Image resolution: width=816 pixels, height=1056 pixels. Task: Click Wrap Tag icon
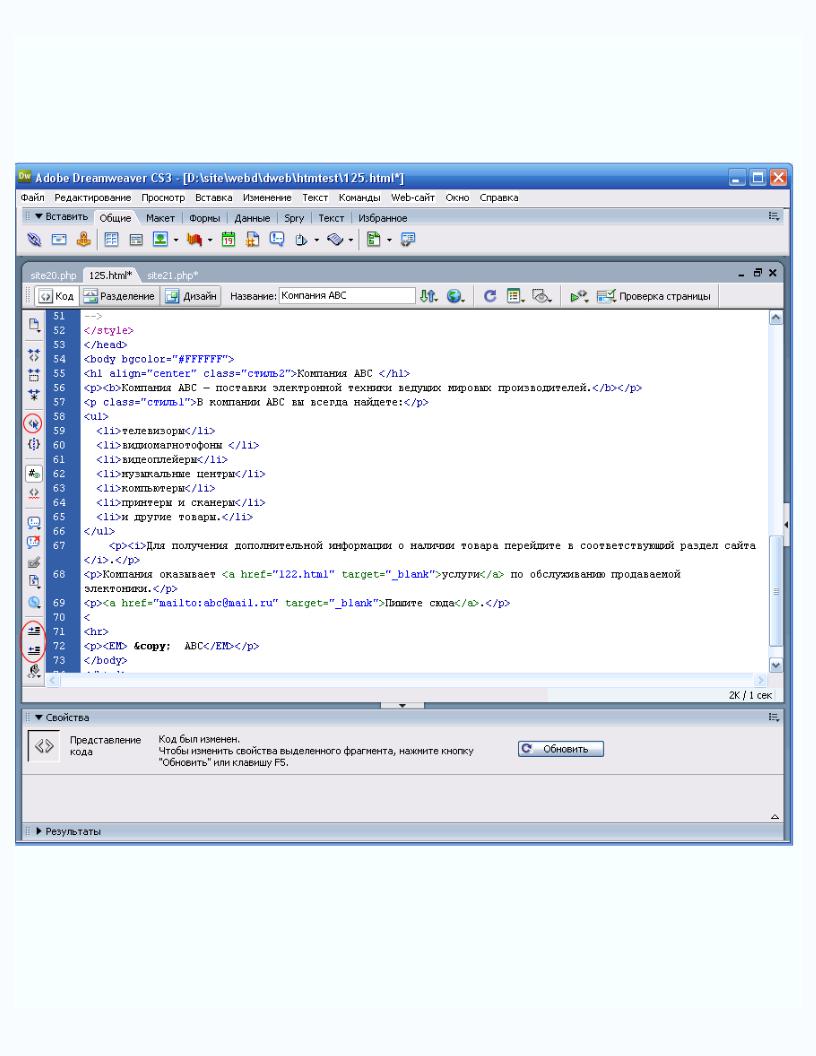click(x=34, y=562)
